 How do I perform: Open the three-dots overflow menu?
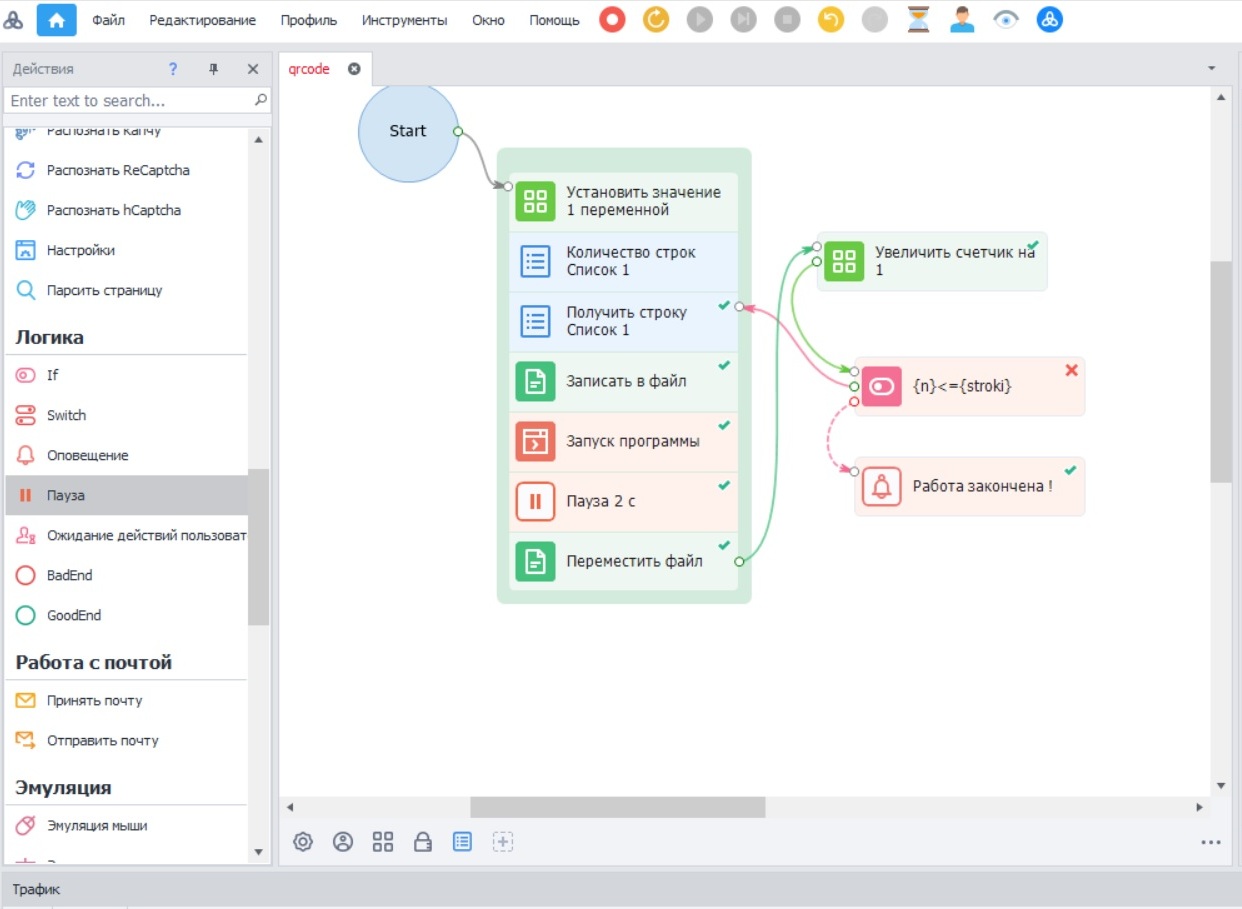click(1210, 843)
